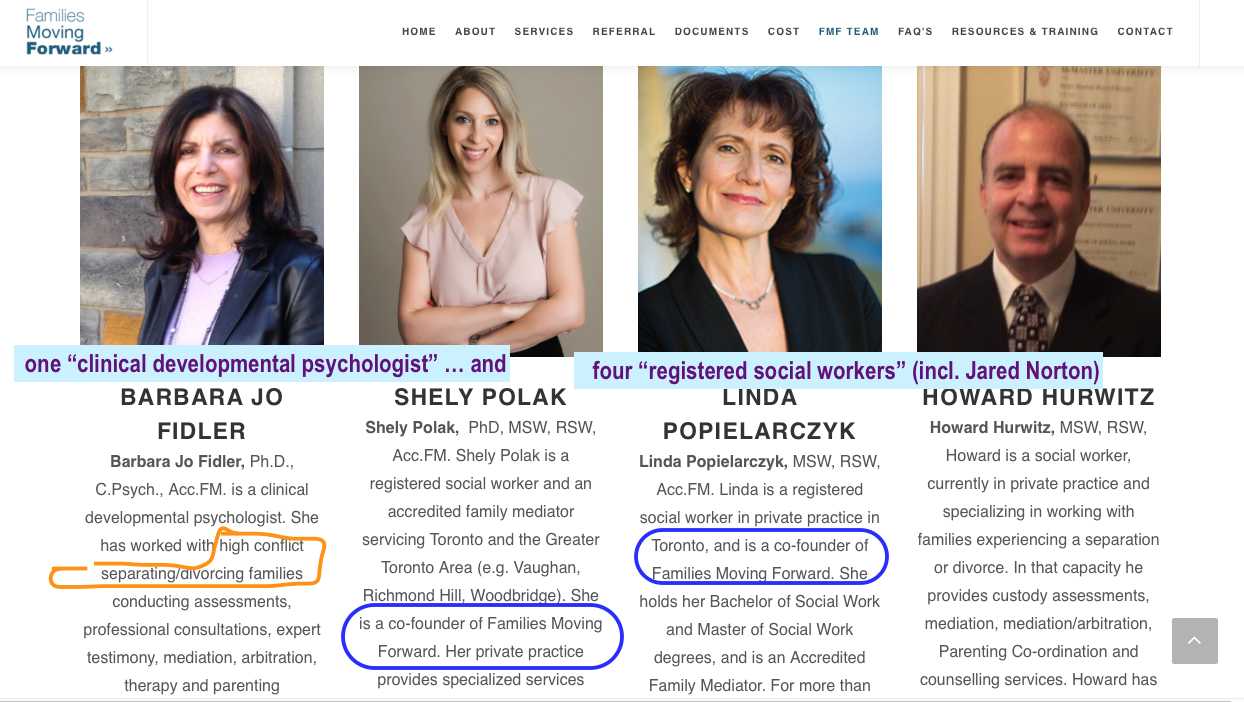
Task: Click the Howard Hurwitz name heading
Action: (x=1039, y=397)
